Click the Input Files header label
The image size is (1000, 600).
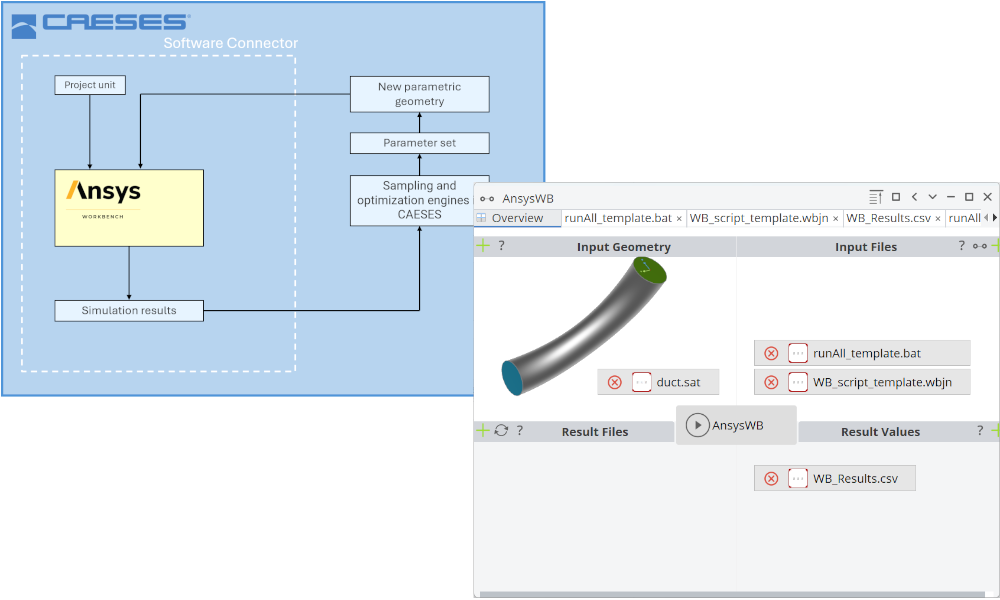(866, 247)
